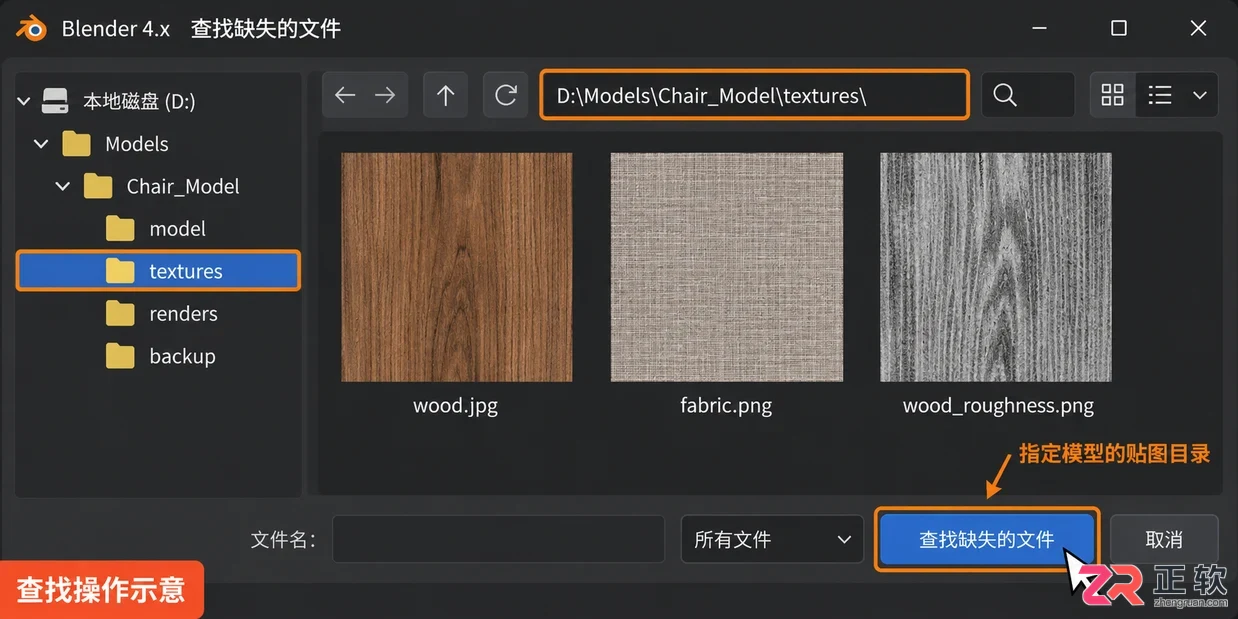Viewport: 1238px width, 619px height.
Task: Collapse the Chair_Model folder chevron
Action: 63,186
